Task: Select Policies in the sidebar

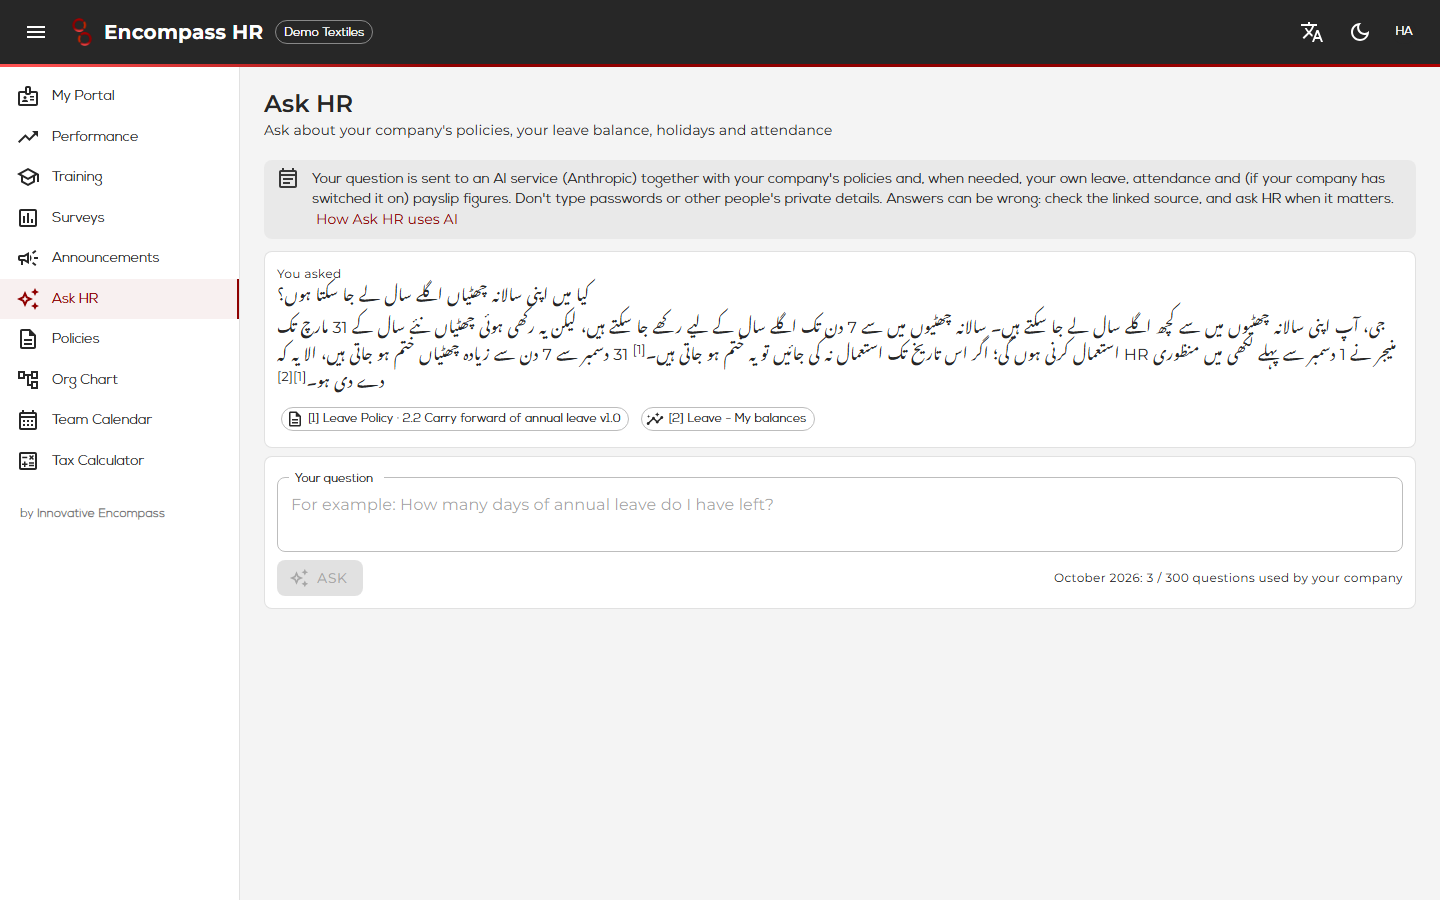Action: tap(119, 338)
